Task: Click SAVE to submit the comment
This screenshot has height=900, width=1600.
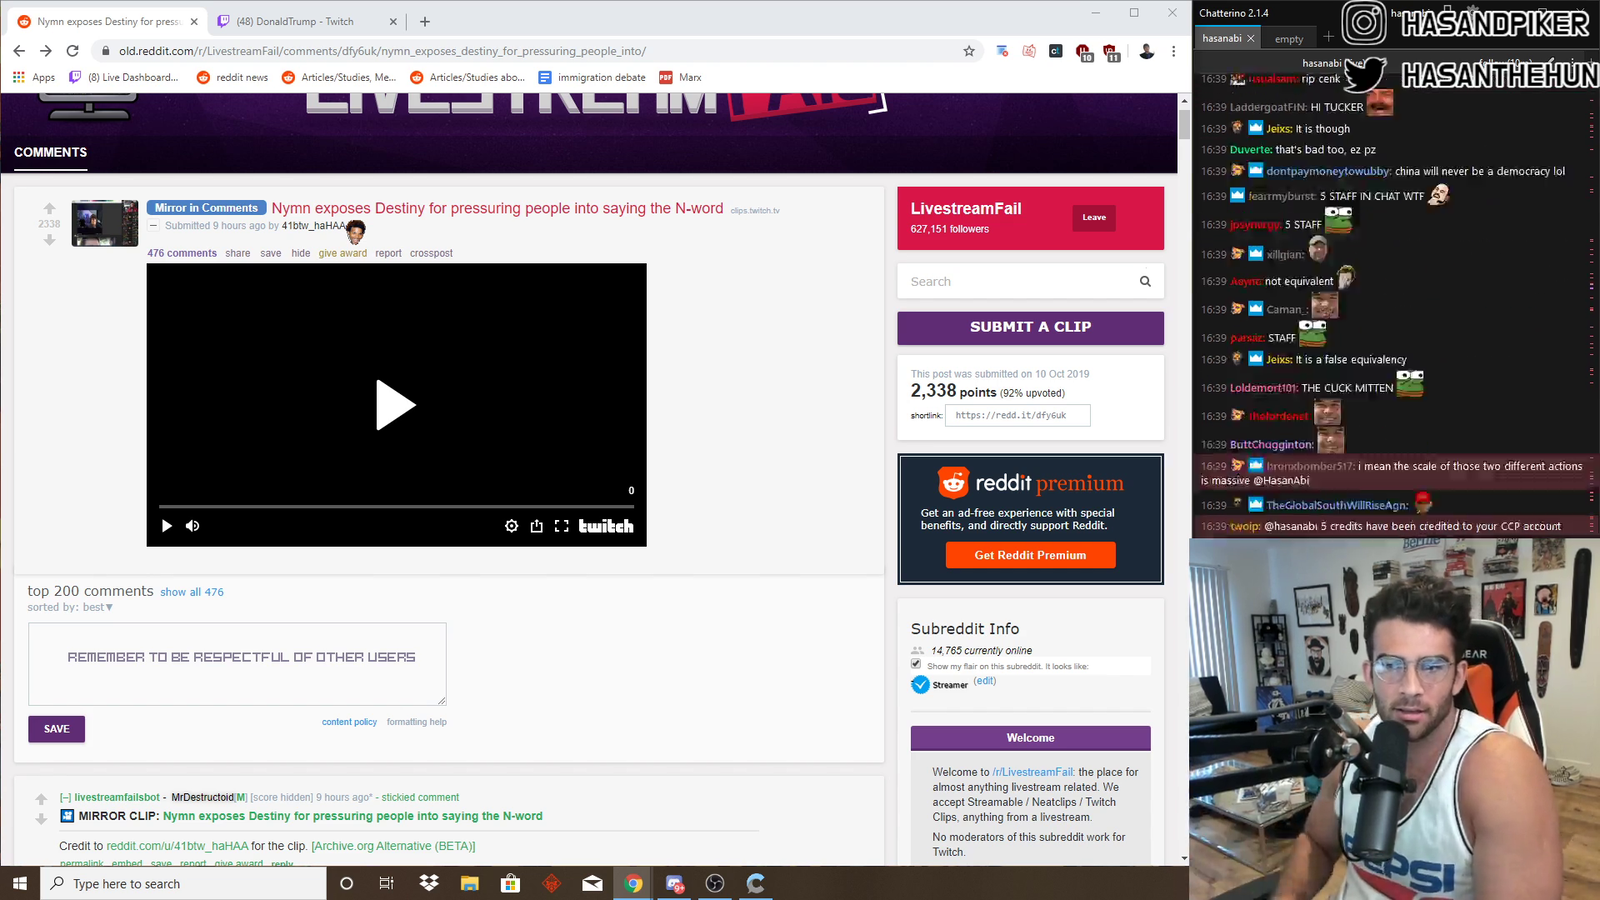Action: point(57,729)
